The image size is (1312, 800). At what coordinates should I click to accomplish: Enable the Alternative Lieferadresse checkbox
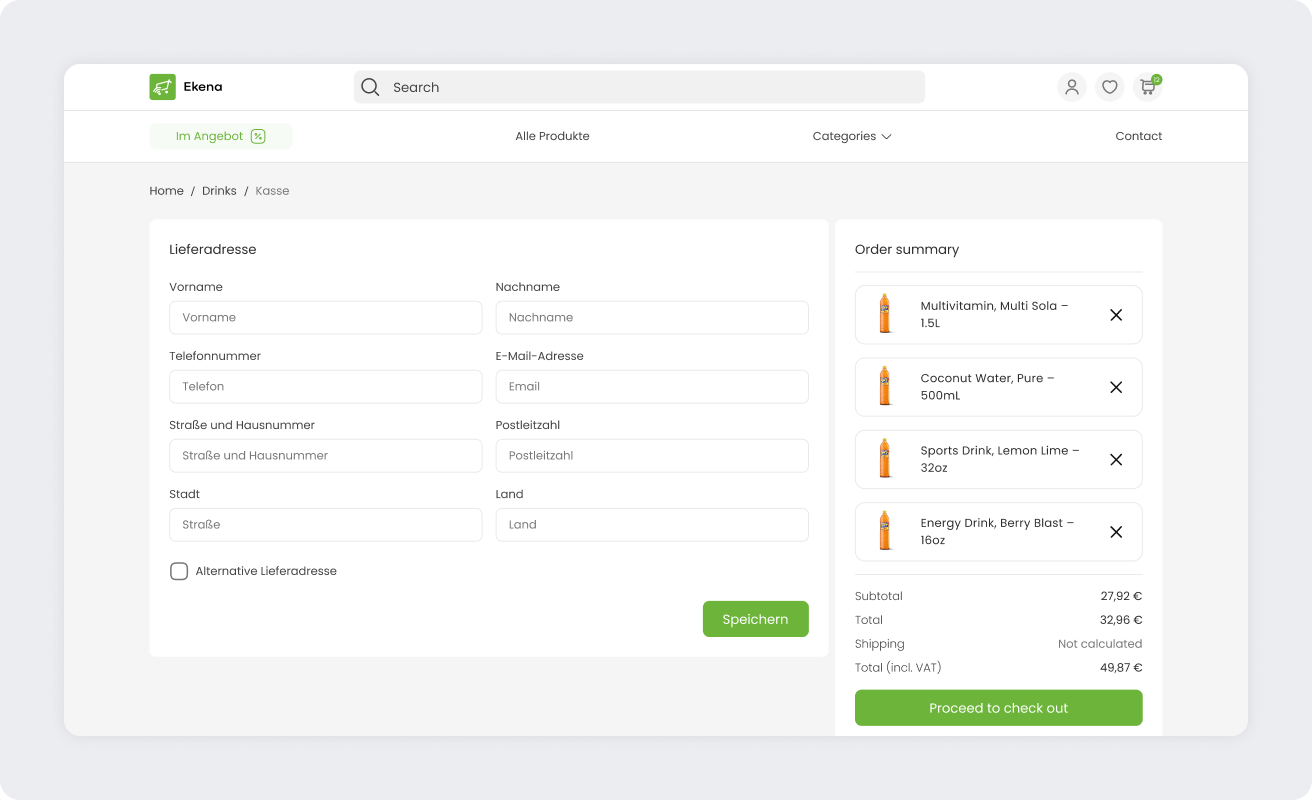[x=179, y=571]
